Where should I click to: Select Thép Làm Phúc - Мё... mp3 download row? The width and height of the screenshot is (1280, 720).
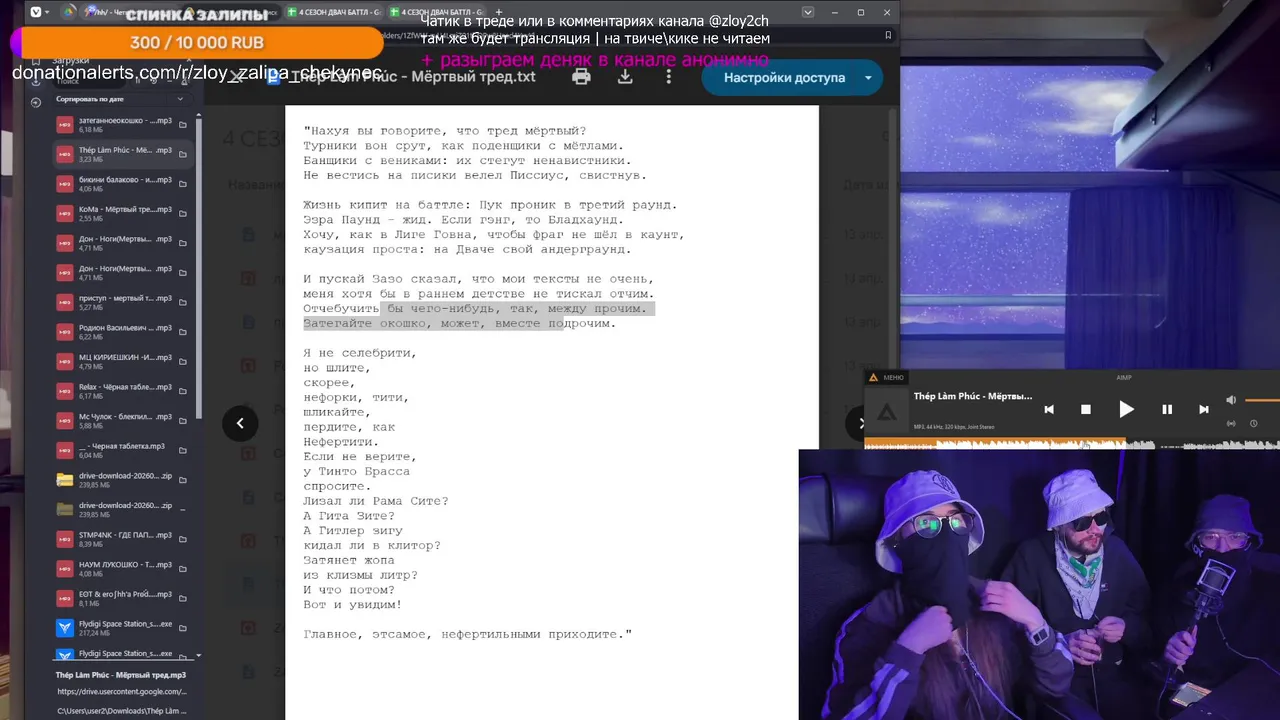122,154
